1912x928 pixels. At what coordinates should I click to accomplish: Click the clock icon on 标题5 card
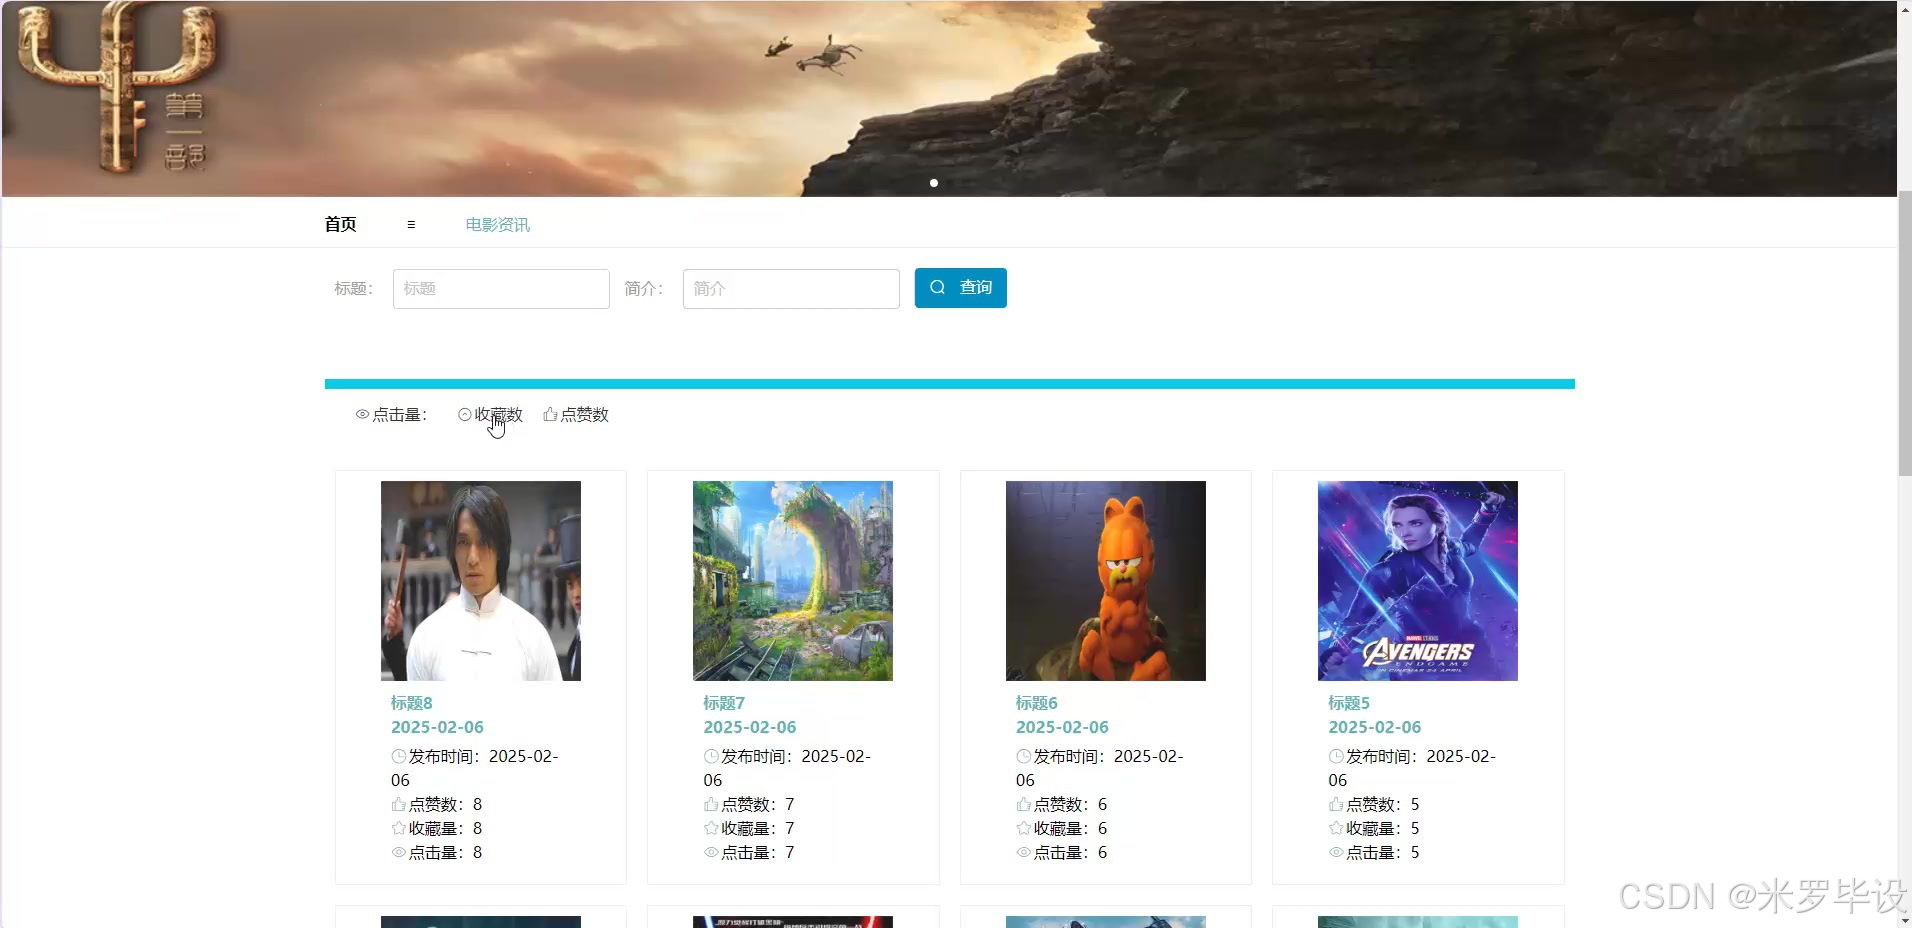[x=1336, y=756]
